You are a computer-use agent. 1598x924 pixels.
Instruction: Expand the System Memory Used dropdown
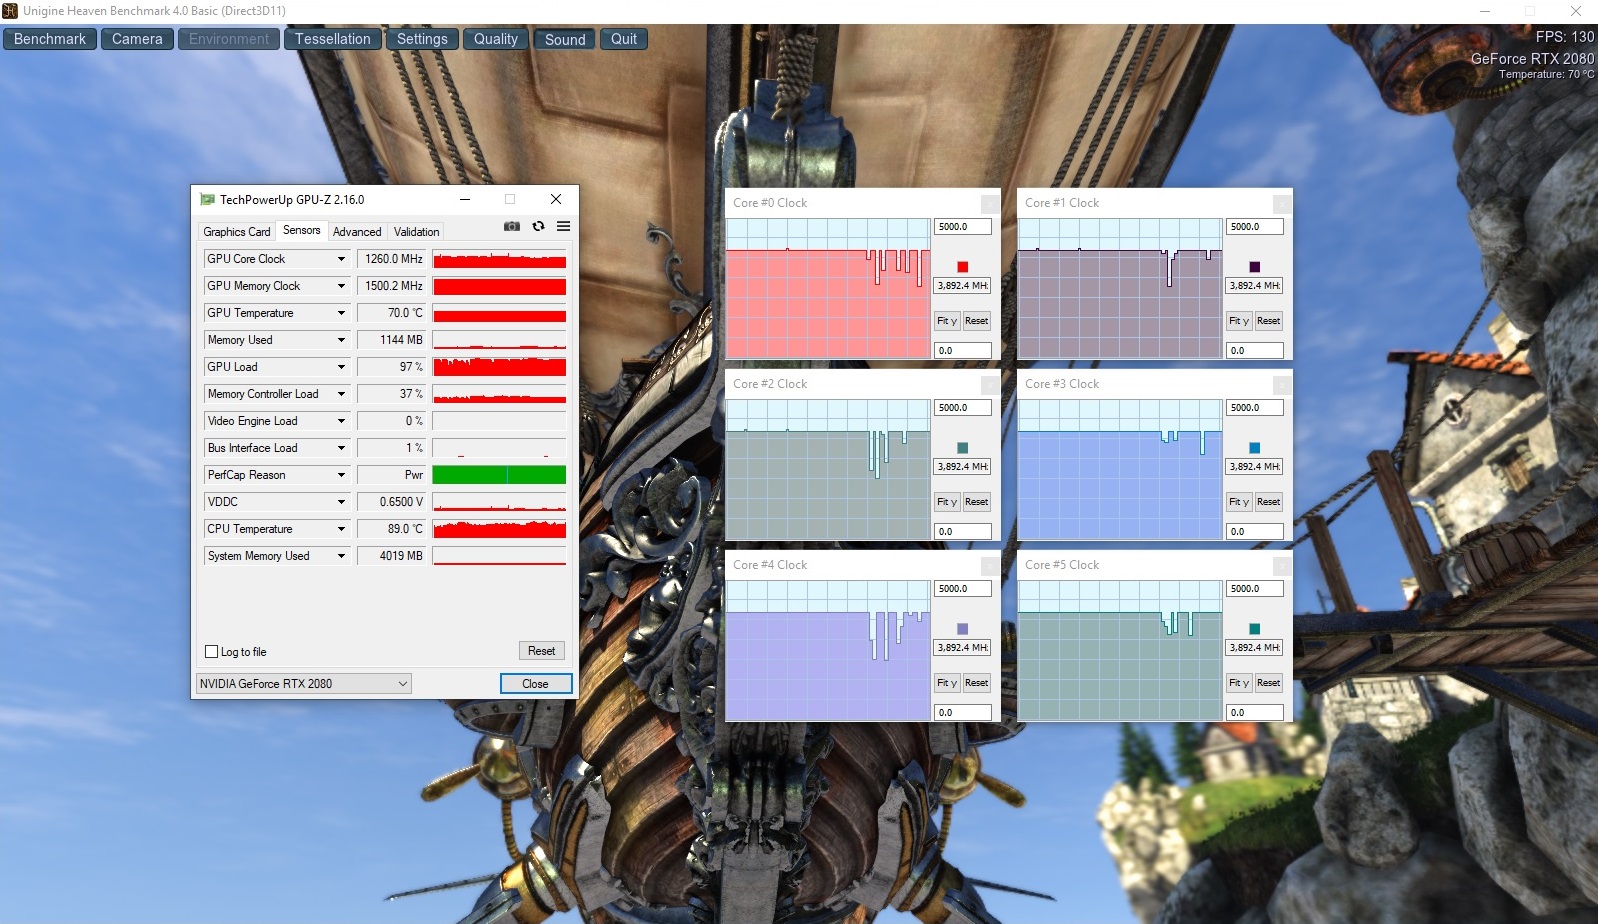tap(341, 556)
